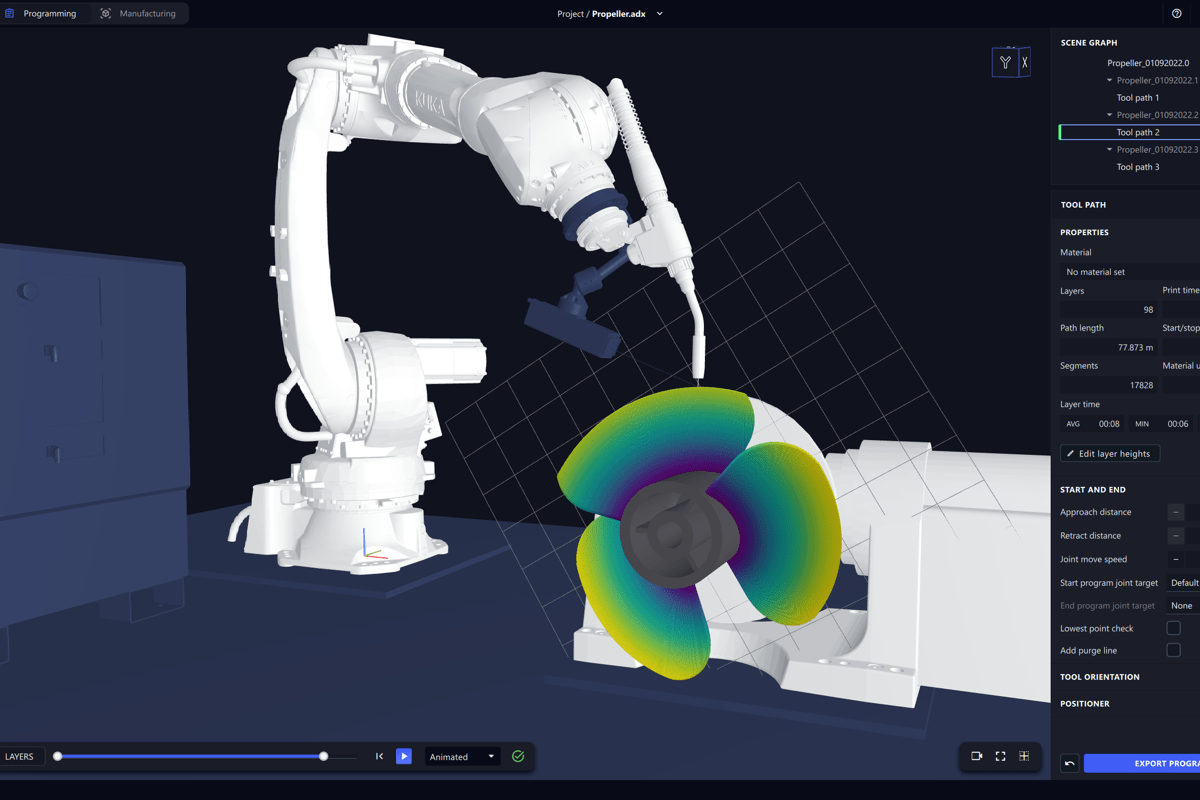The width and height of the screenshot is (1200, 800).
Task: Click the green validation checkmark icon
Action: click(518, 757)
